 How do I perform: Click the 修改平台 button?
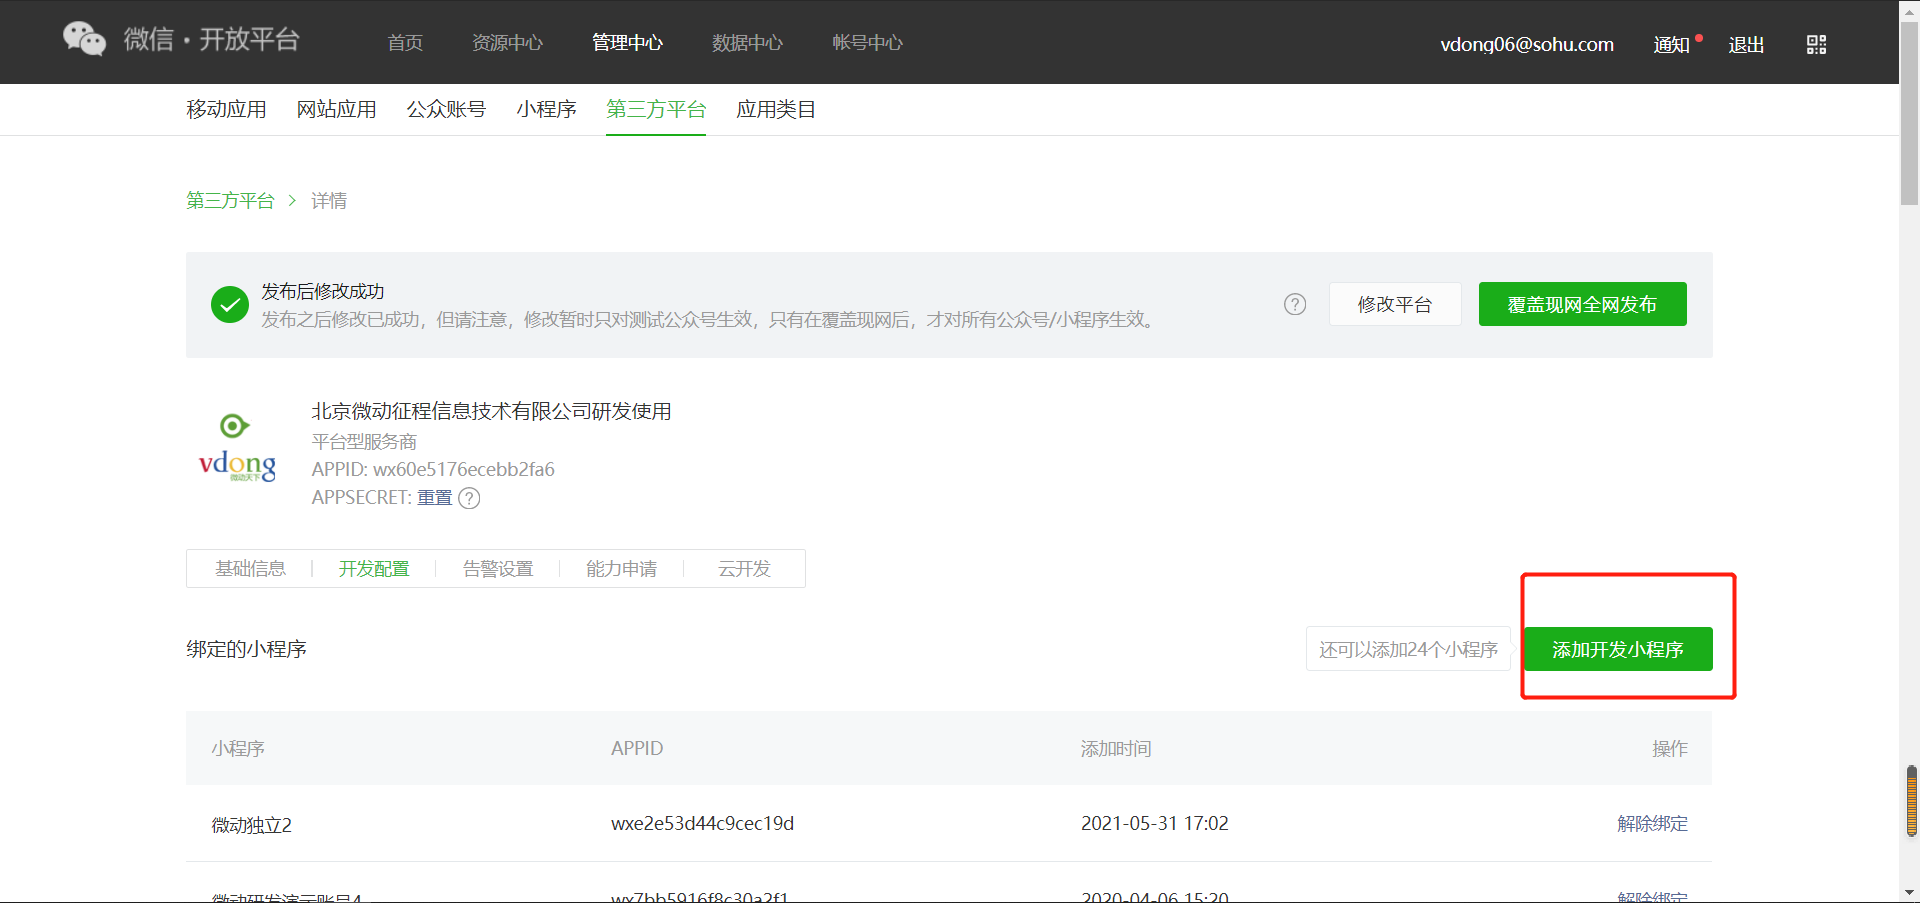[x=1395, y=304]
